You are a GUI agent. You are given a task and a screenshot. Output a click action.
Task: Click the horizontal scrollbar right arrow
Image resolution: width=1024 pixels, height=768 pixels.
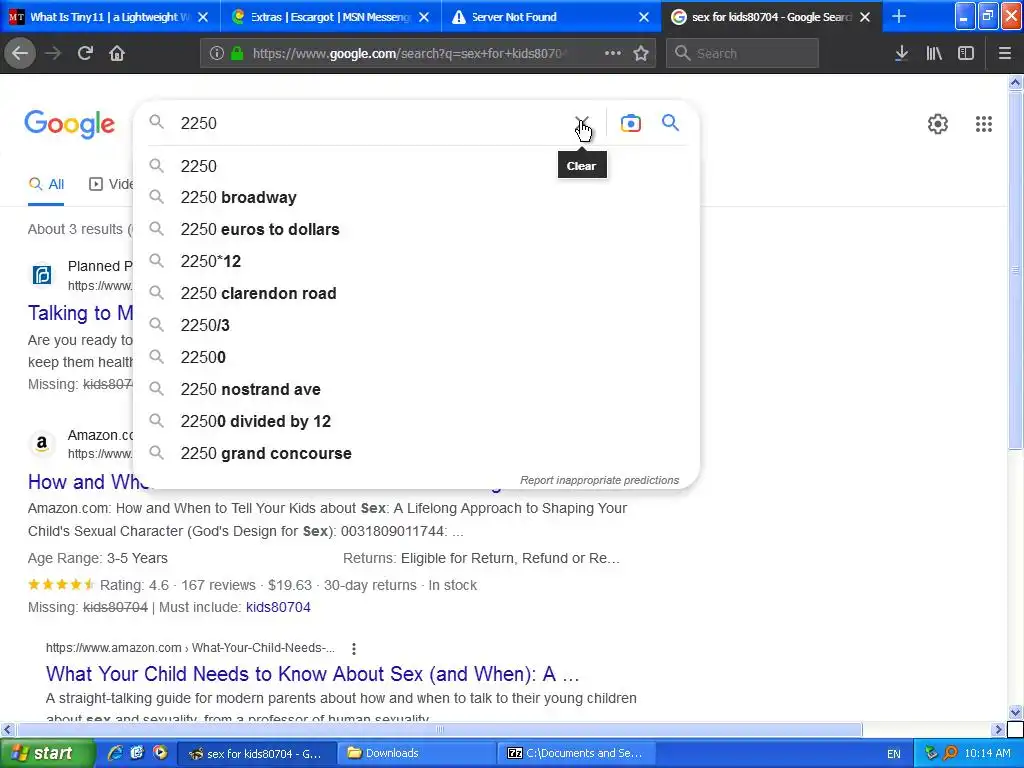click(x=998, y=729)
